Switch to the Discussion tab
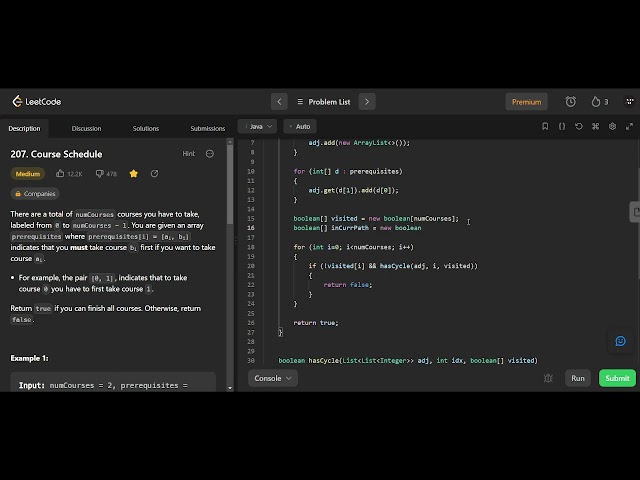640x480 pixels. [86, 129]
